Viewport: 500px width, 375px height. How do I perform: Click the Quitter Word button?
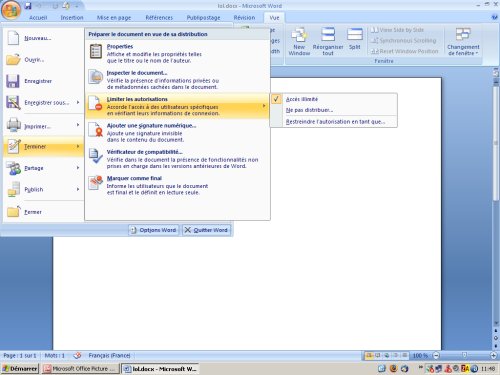coord(206,230)
